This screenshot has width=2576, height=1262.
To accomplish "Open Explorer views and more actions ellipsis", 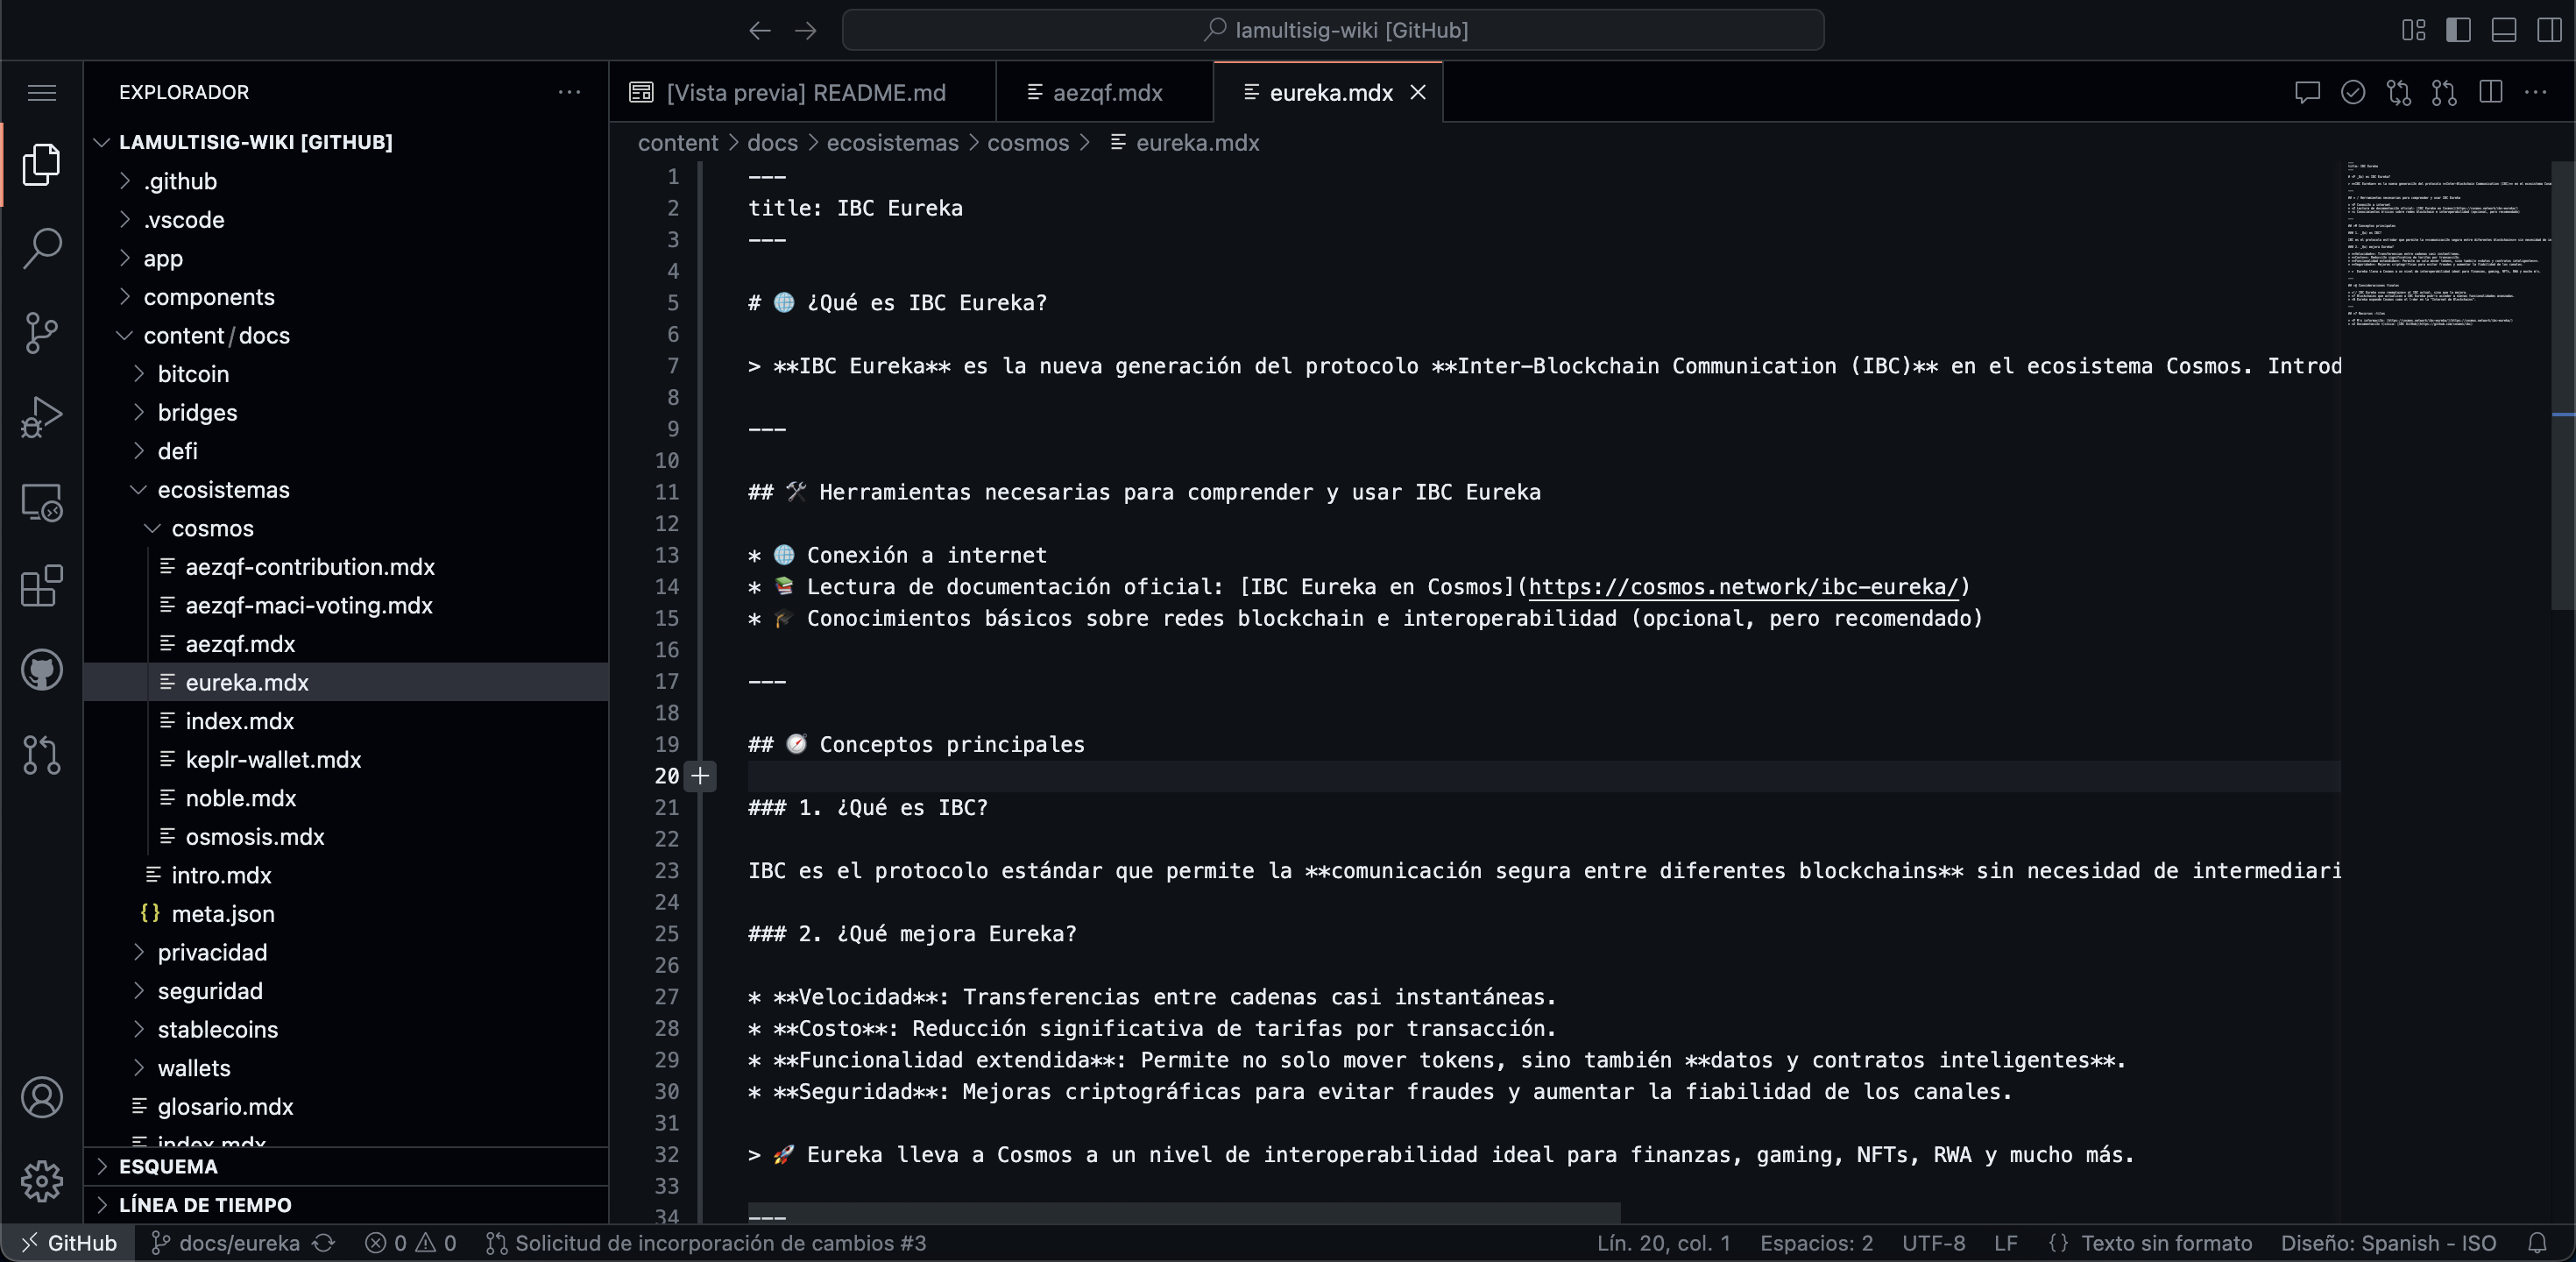I will [569, 92].
